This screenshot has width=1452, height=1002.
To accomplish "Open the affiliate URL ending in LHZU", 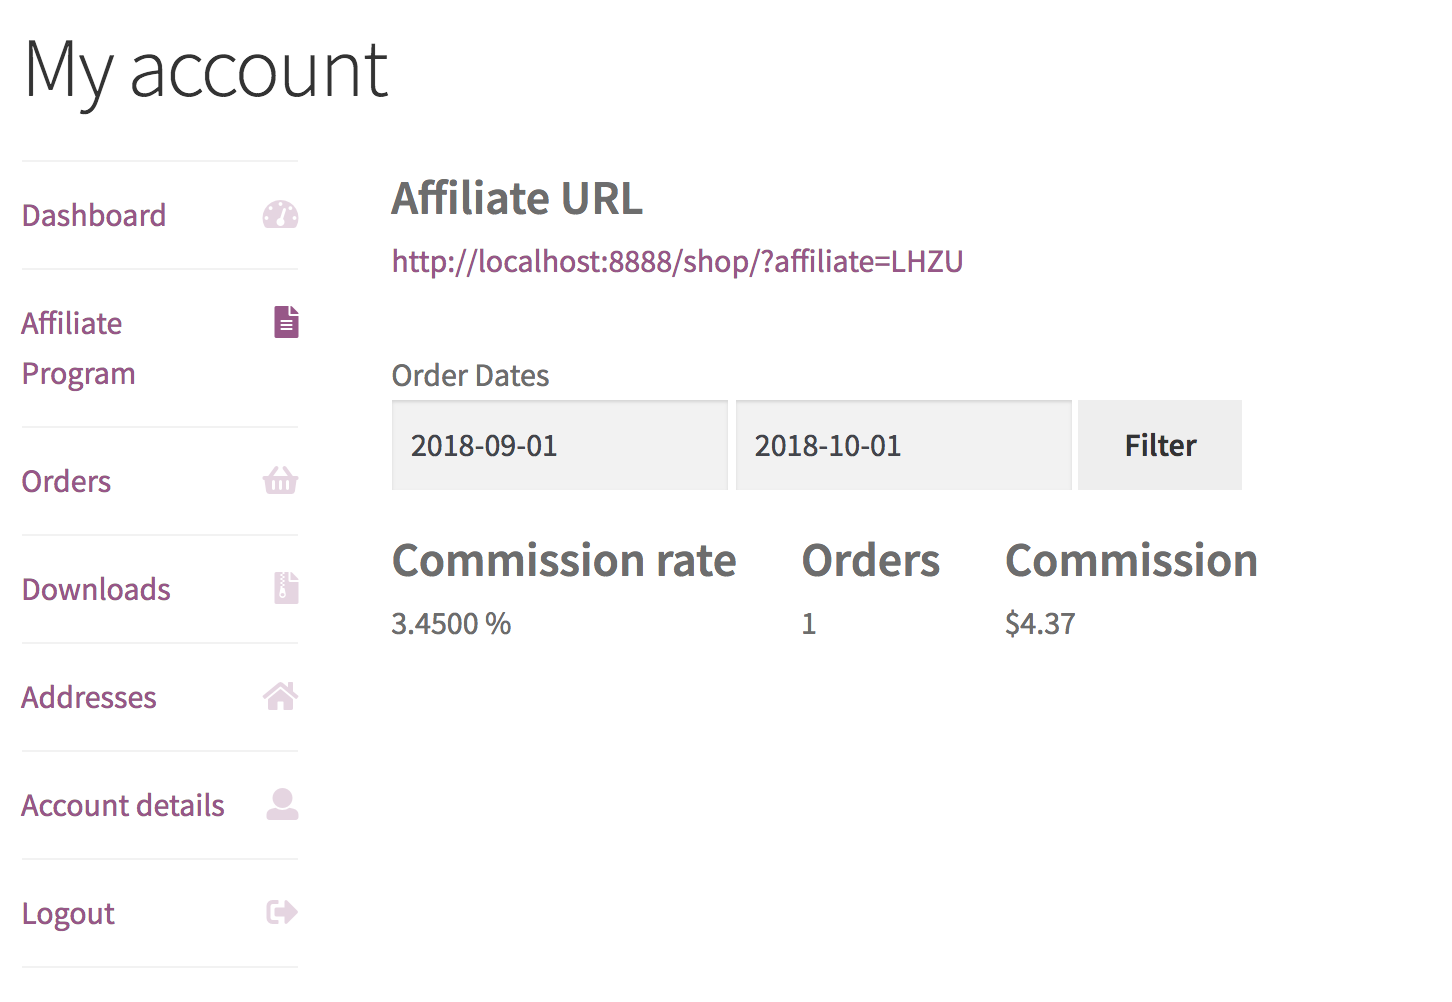I will pos(677,261).
